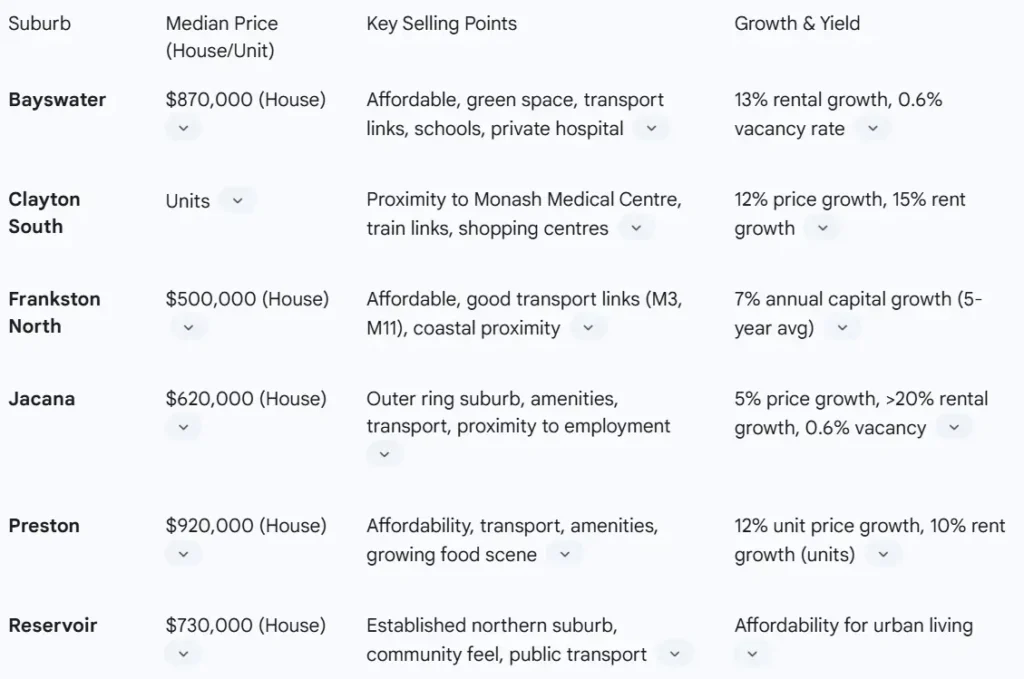This screenshot has height=679, width=1024.
Task: Expand chevron under Reservoir $730,000 price
Action: point(183,654)
